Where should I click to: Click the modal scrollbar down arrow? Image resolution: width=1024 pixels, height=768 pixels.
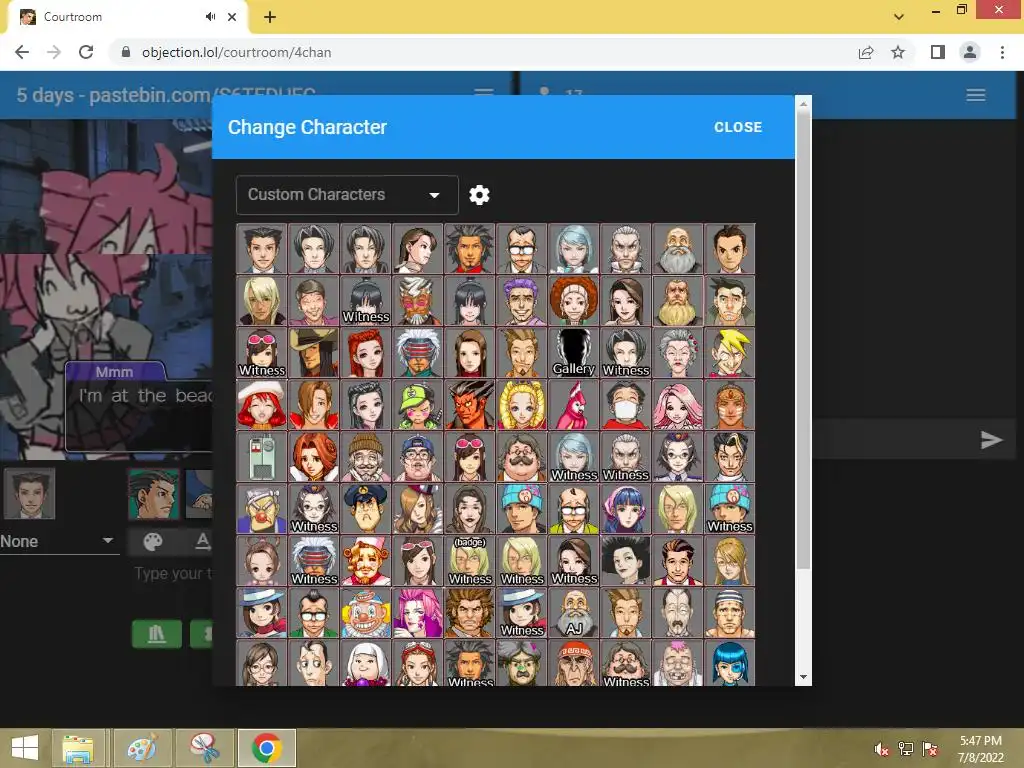tap(803, 677)
